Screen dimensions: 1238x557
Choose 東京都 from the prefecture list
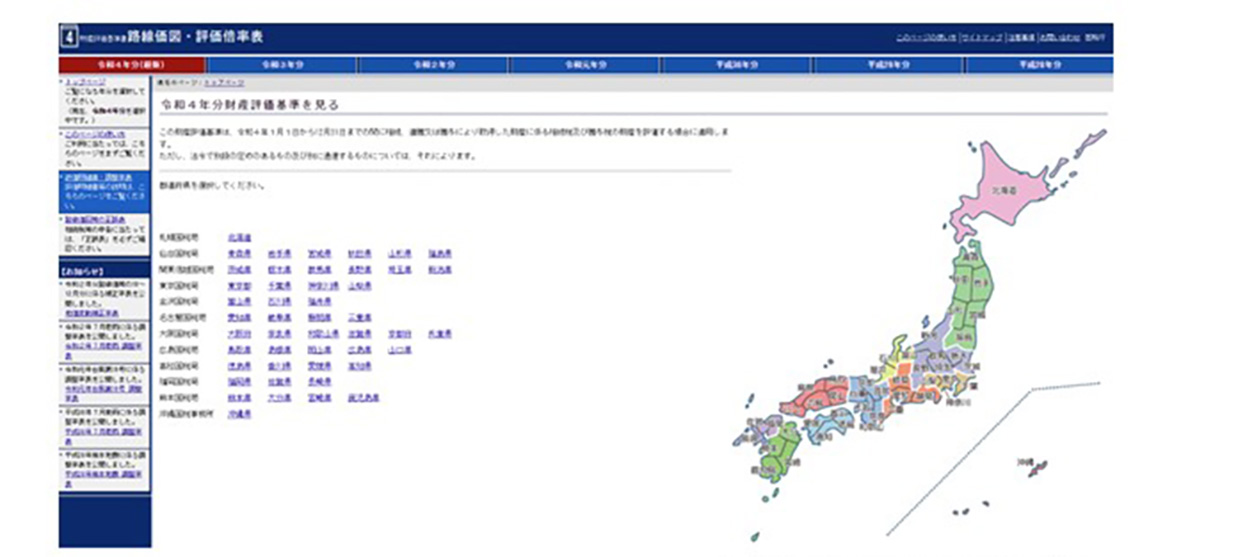(238, 286)
